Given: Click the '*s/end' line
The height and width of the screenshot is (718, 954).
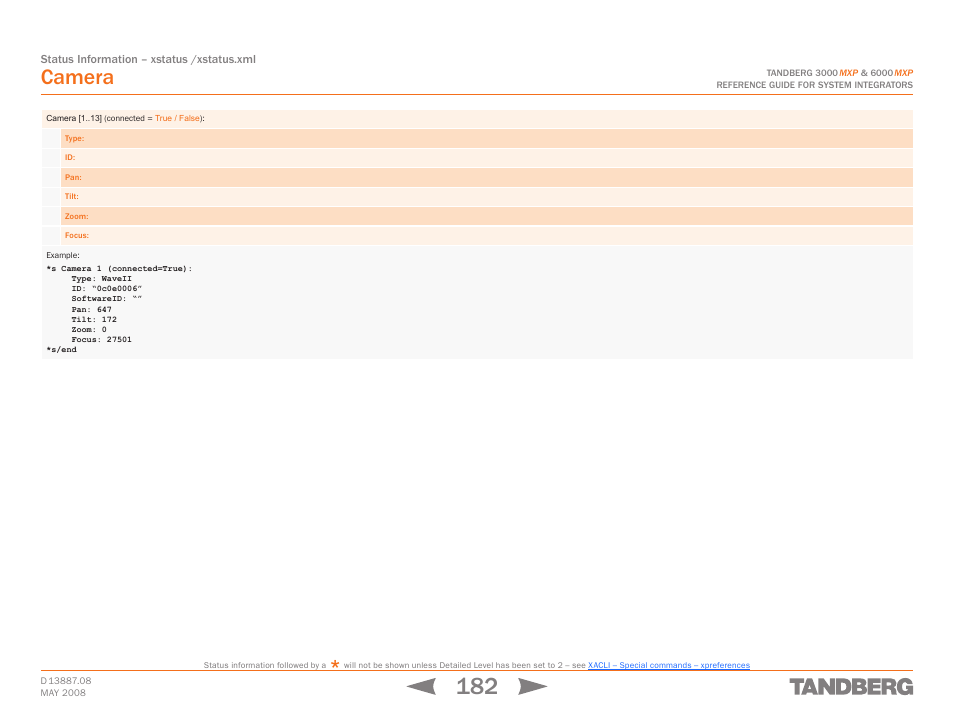Looking at the screenshot, I should [61, 350].
